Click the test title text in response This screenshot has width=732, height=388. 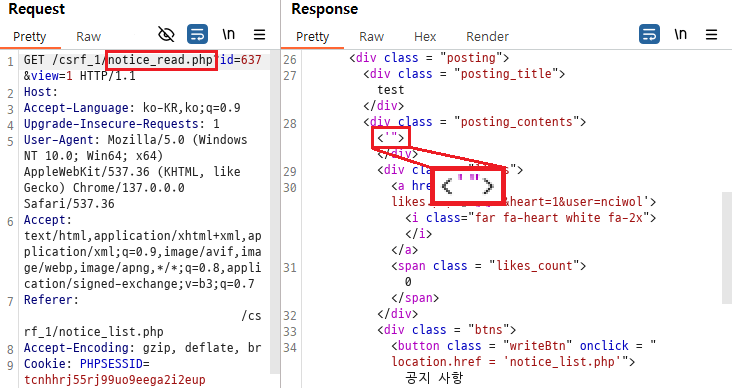391,90
